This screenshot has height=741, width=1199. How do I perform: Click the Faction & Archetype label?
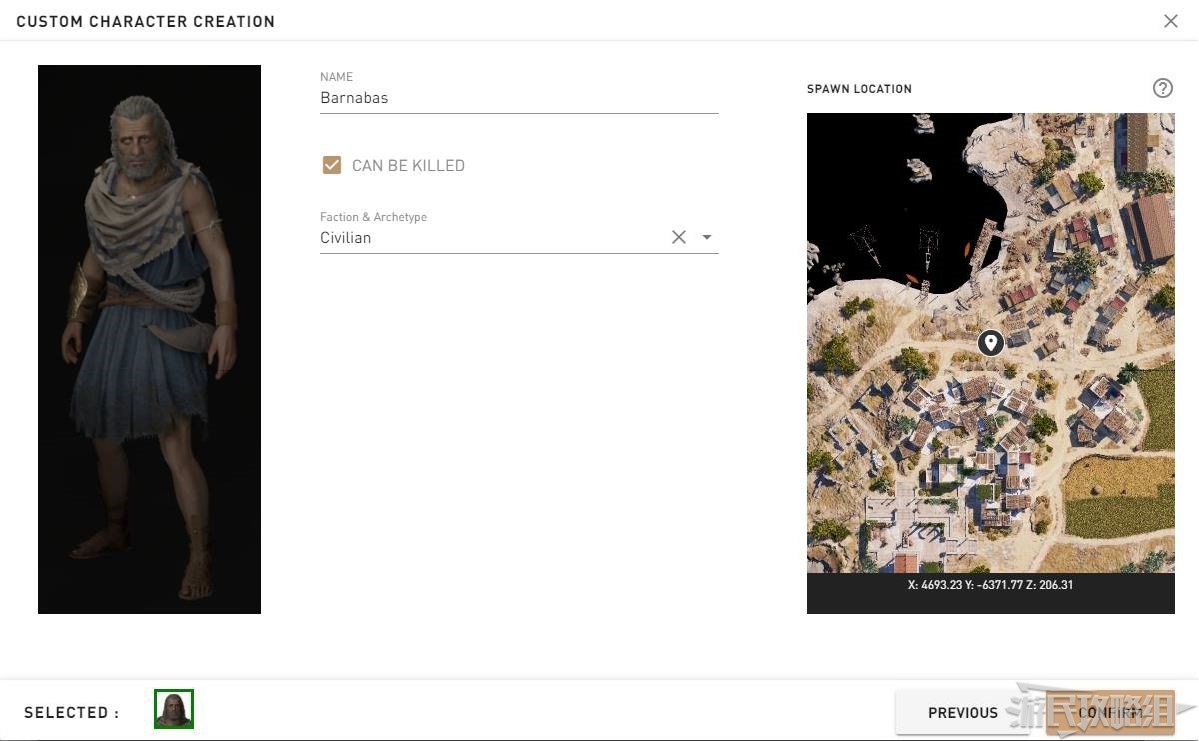click(373, 217)
